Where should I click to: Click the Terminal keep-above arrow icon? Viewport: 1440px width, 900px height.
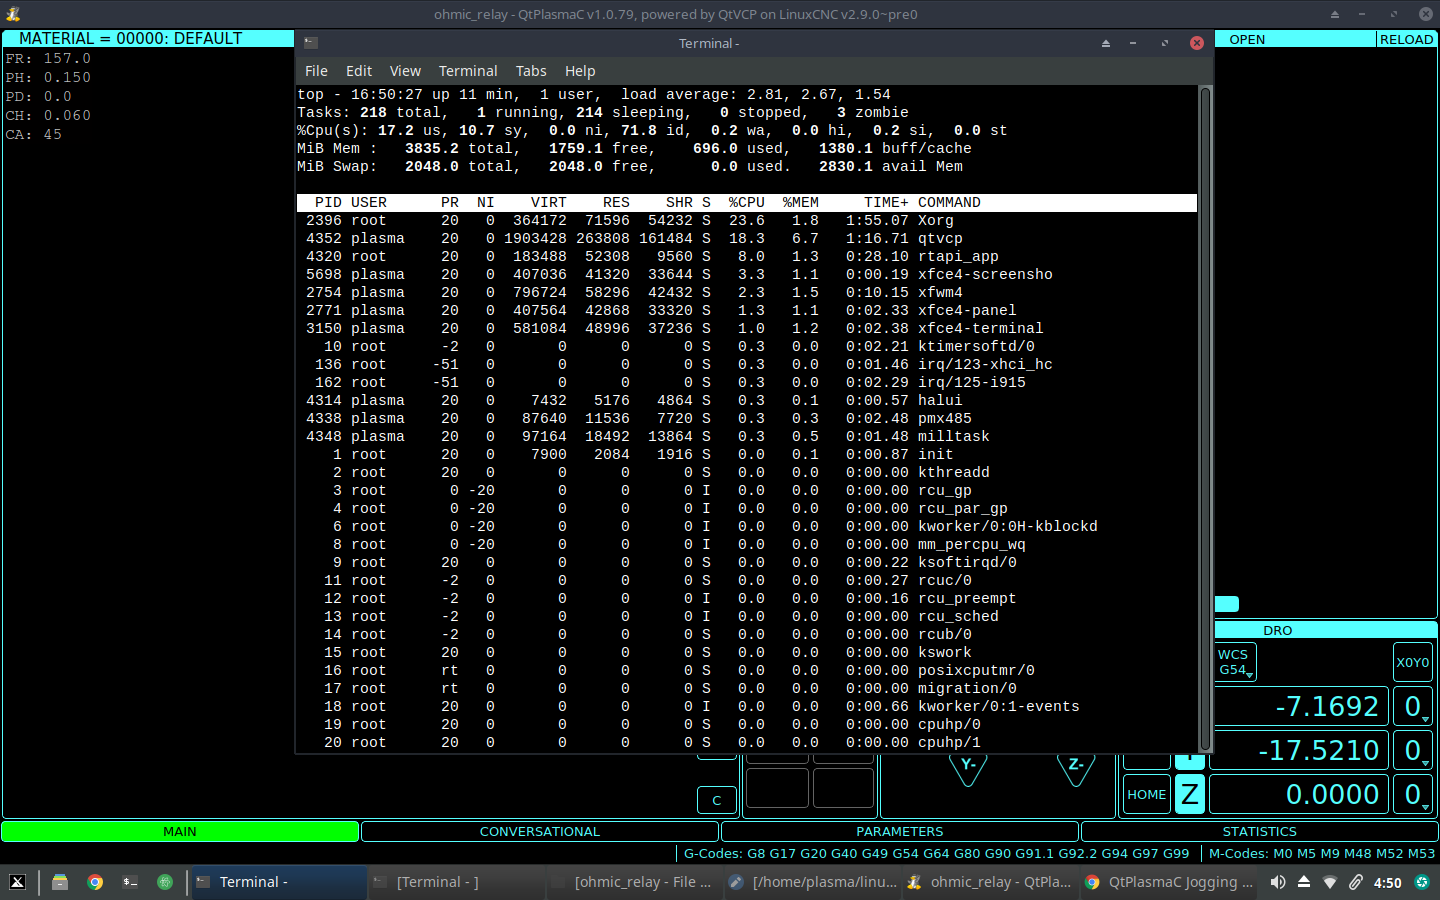(1106, 43)
